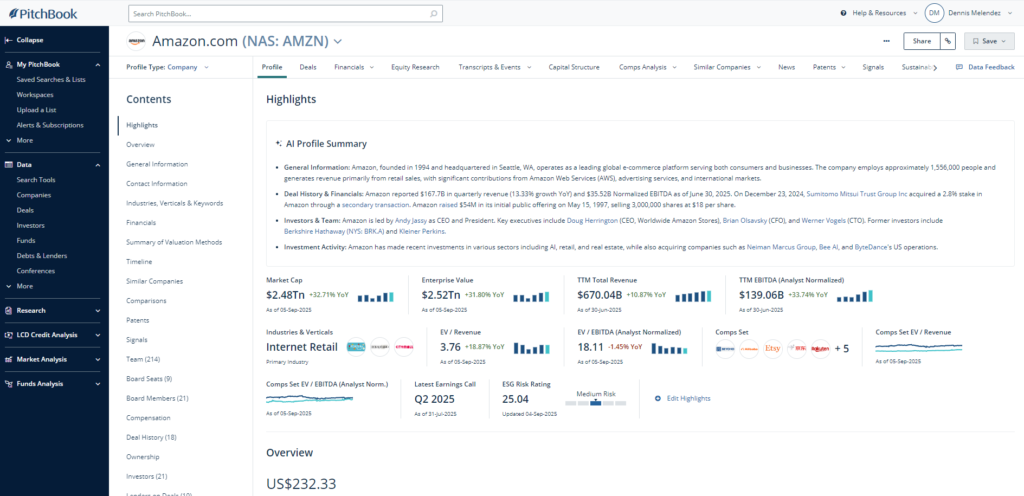Open the Profile Type Company dropdown
This screenshot has width=1024, height=496.
pos(168,67)
